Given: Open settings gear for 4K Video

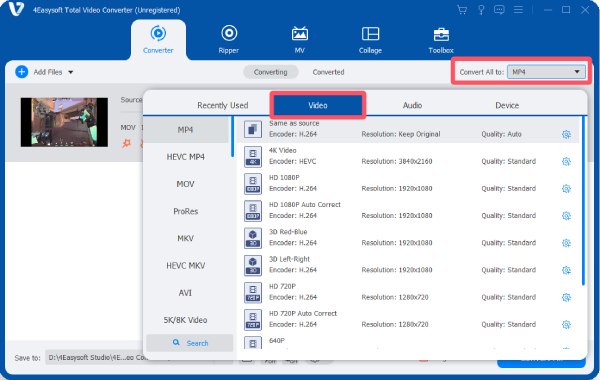Looking at the screenshot, I should [566, 161].
